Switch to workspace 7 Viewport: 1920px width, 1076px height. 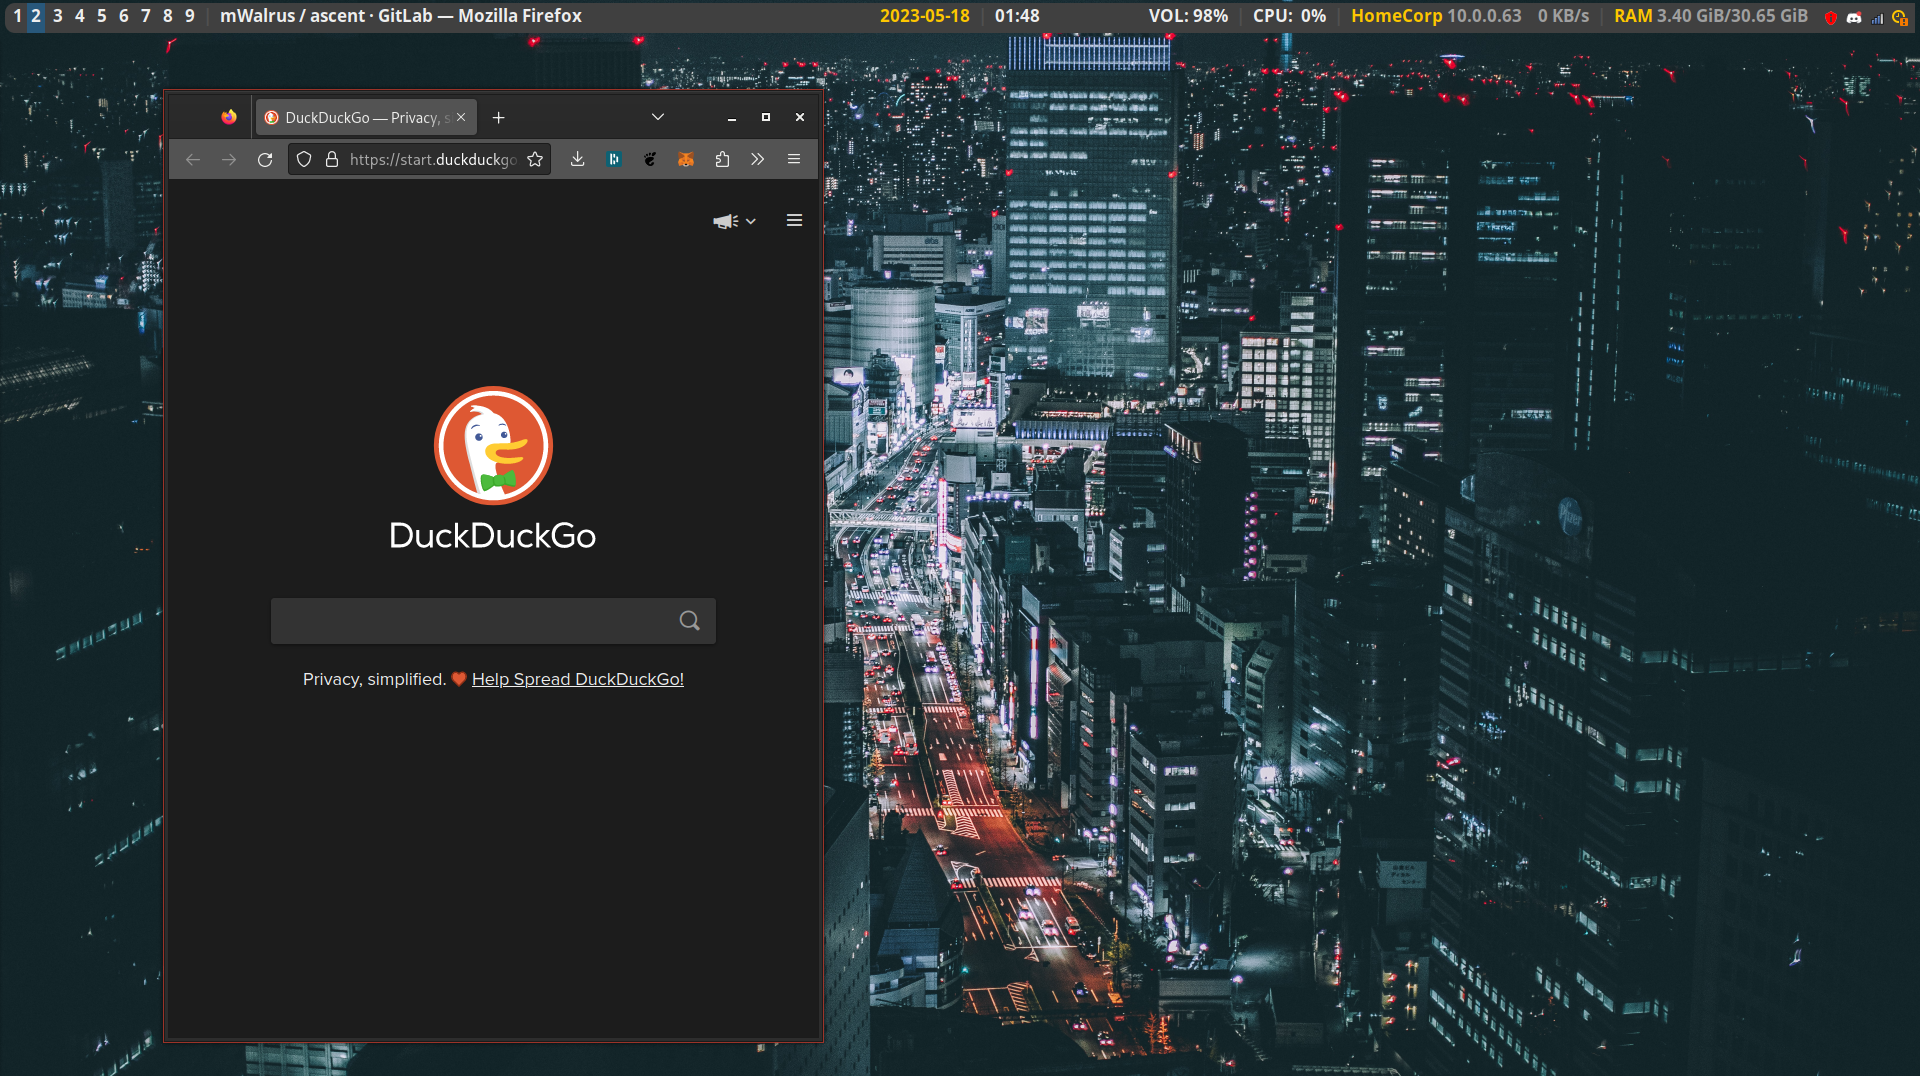click(x=146, y=16)
